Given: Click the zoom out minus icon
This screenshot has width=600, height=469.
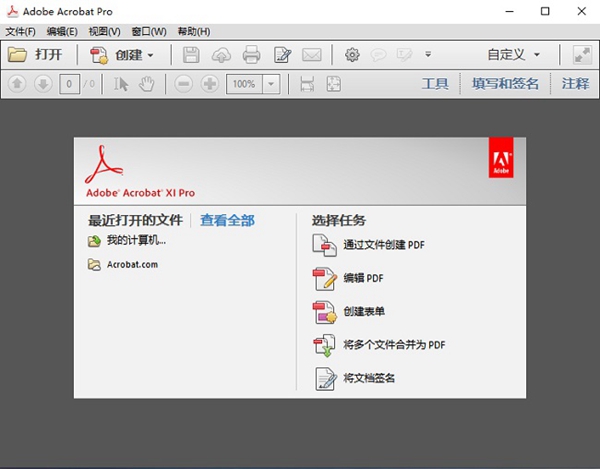Looking at the screenshot, I should pos(182,84).
